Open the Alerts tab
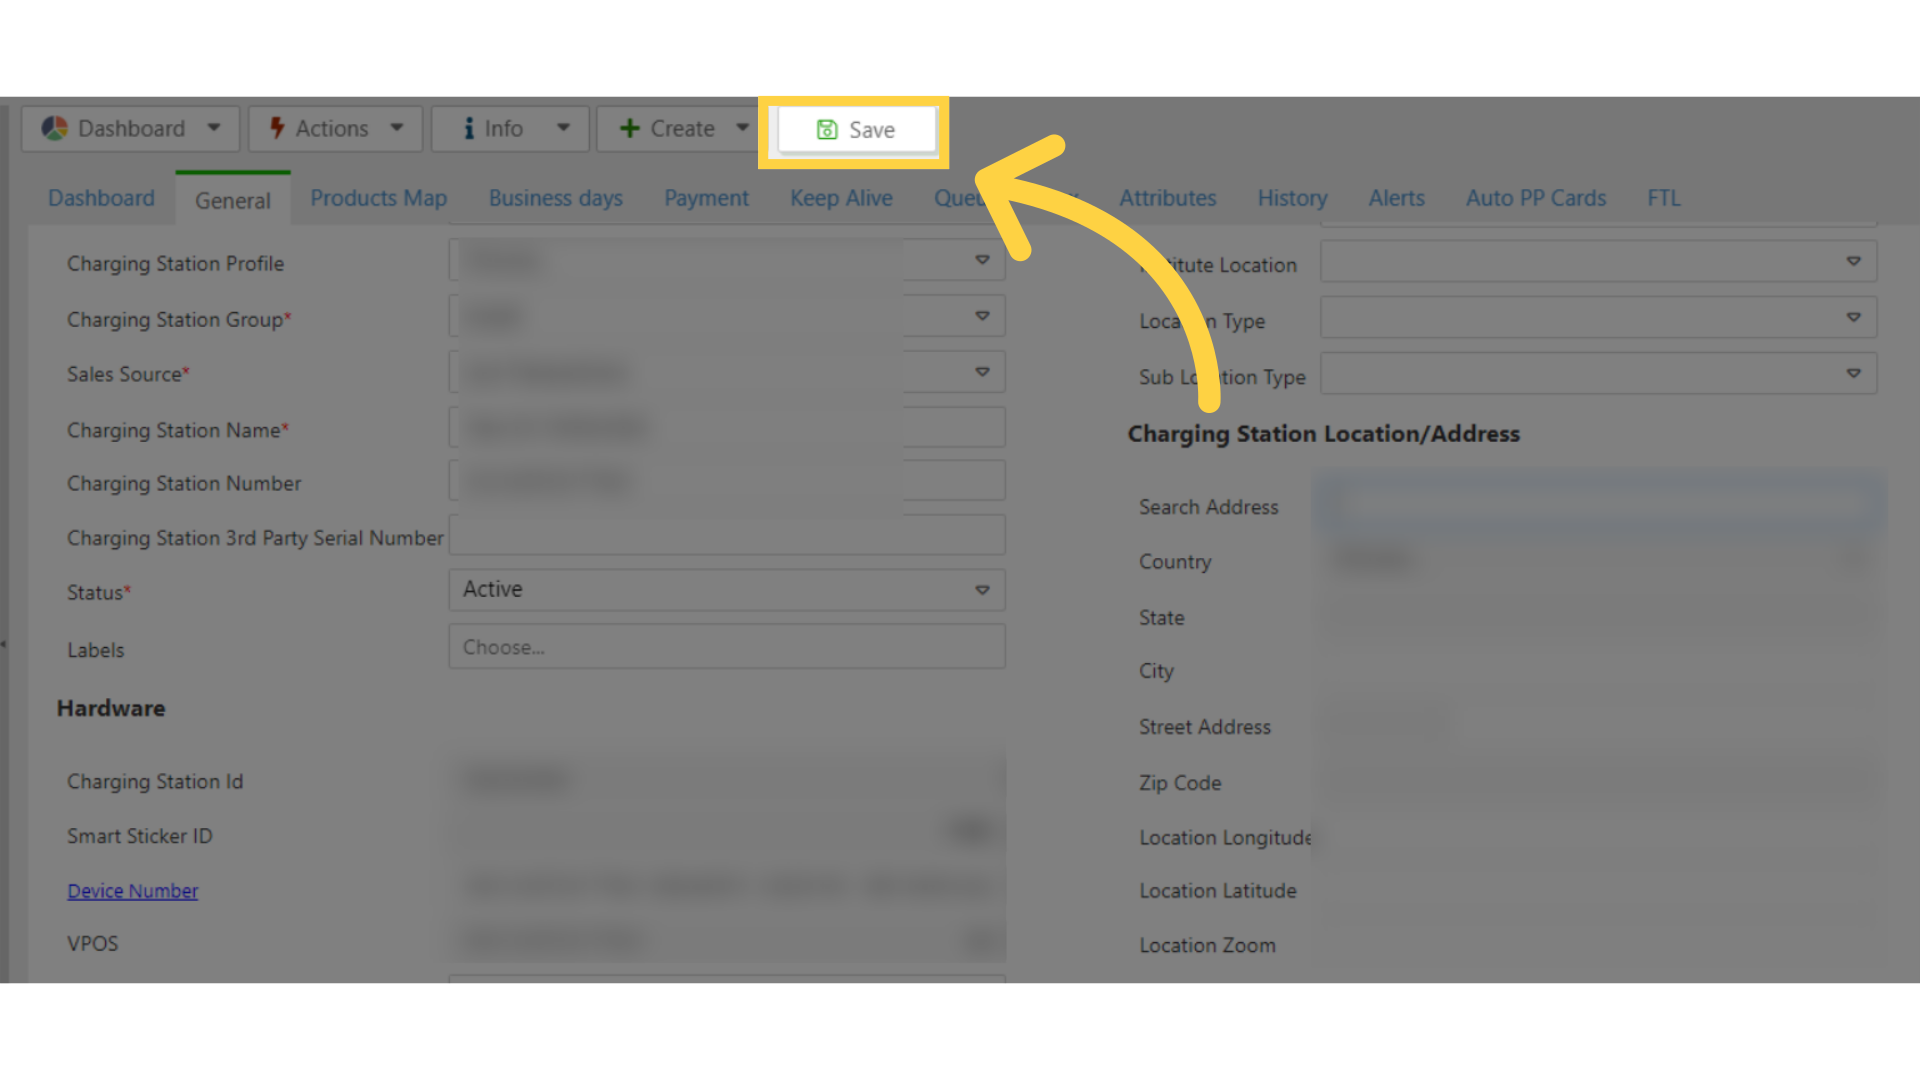The height and width of the screenshot is (1080, 1920). coord(1396,199)
